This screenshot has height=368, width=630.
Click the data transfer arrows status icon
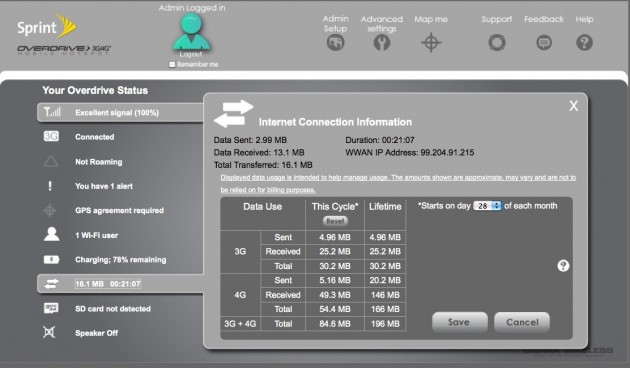click(x=51, y=284)
